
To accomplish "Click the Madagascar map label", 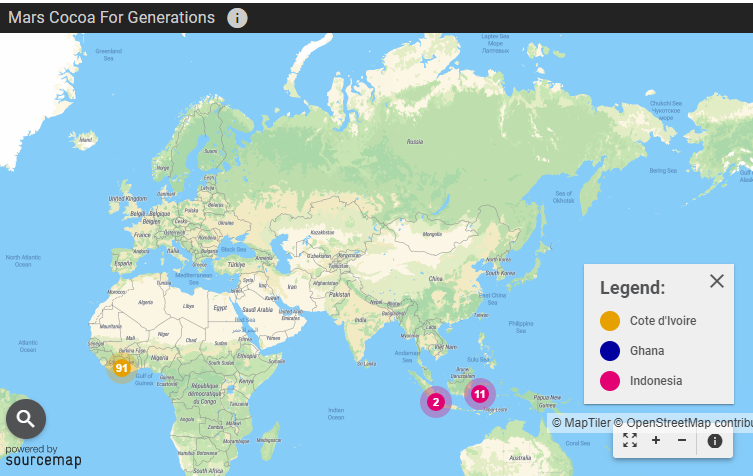I will [269, 440].
